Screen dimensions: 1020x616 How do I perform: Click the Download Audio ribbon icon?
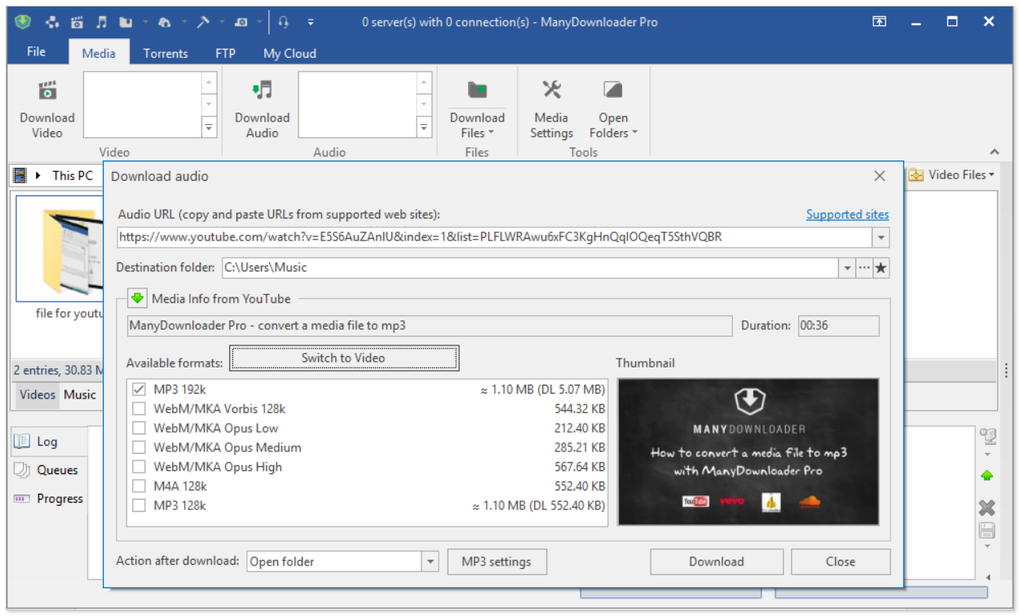[x=262, y=90]
